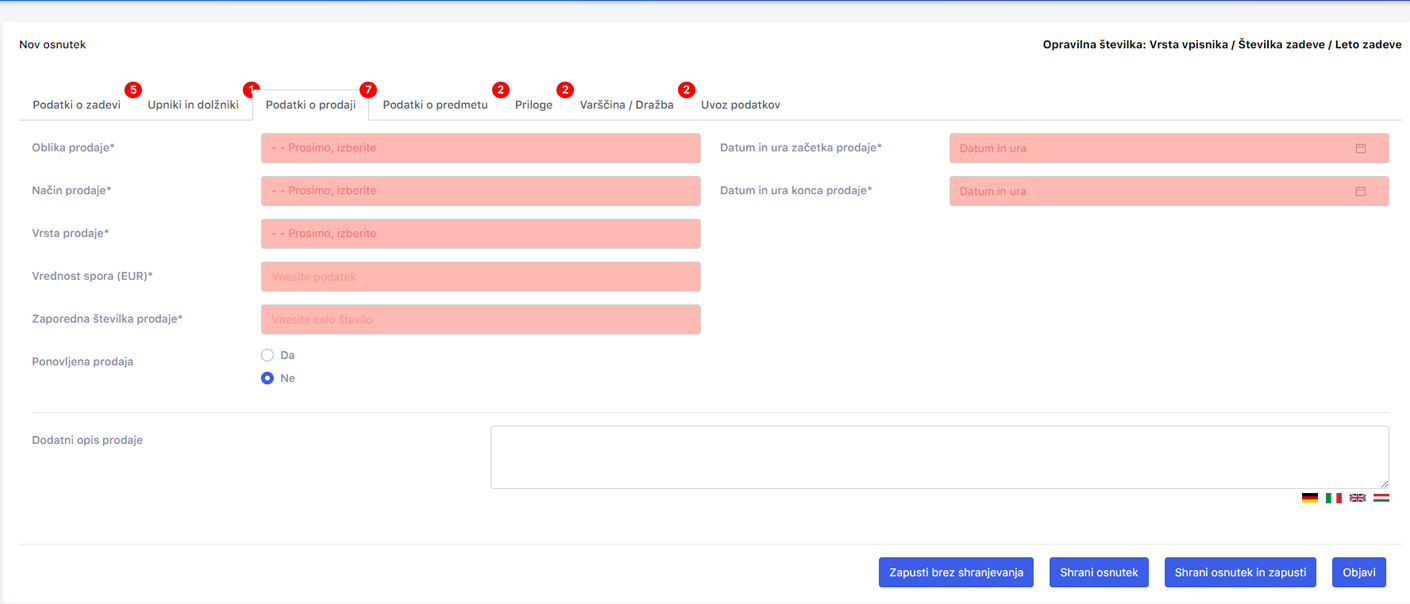Open calendar icon for sale start date
This screenshot has width=1410, height=604.
1360,148
